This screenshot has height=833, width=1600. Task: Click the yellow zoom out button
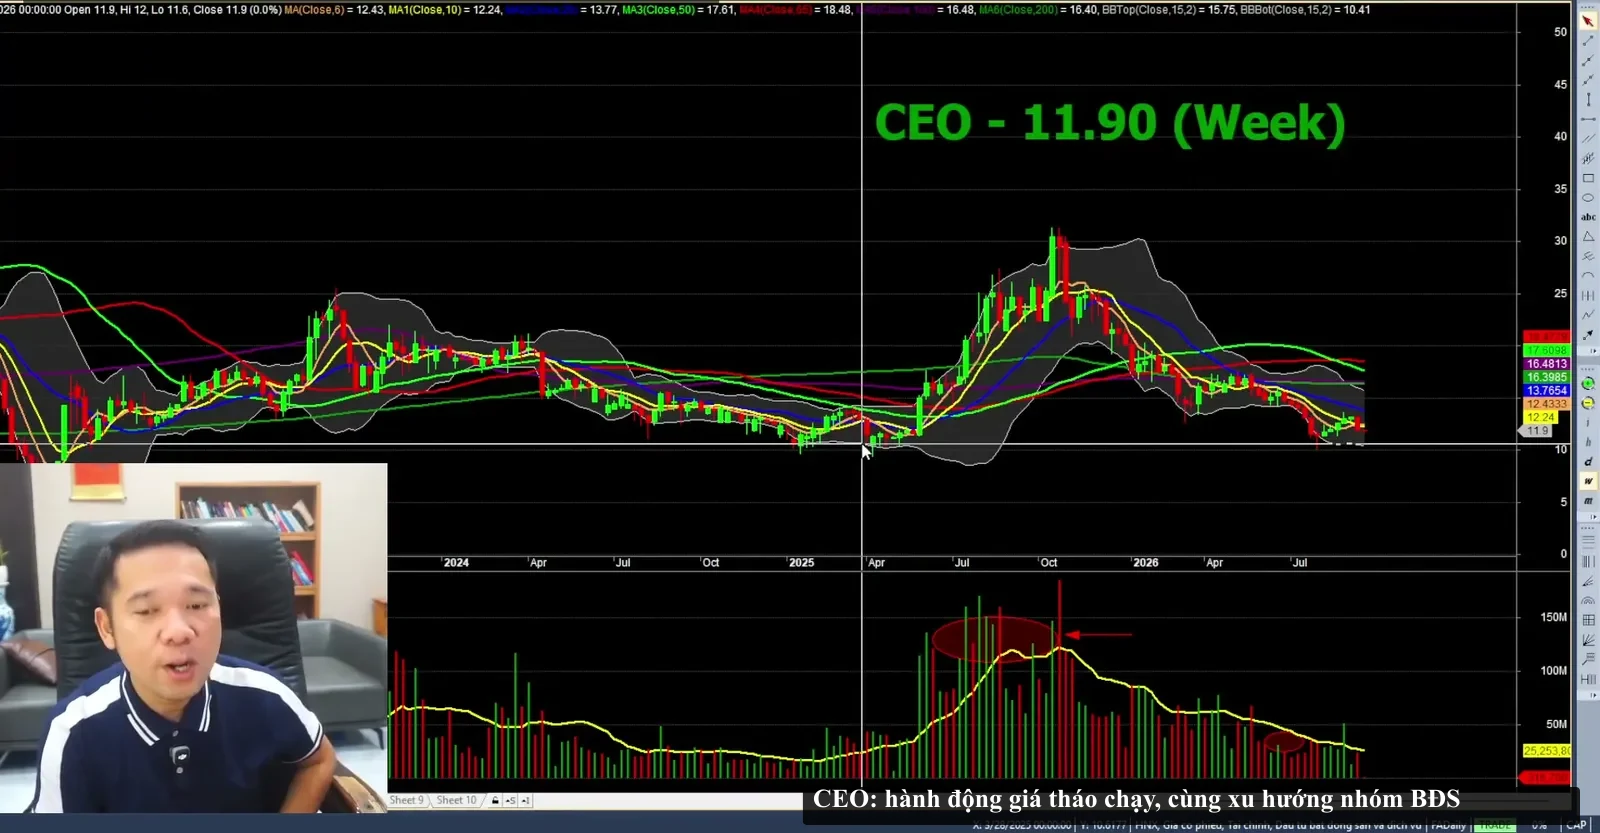pyautogui.click(x=1588, y=403)
